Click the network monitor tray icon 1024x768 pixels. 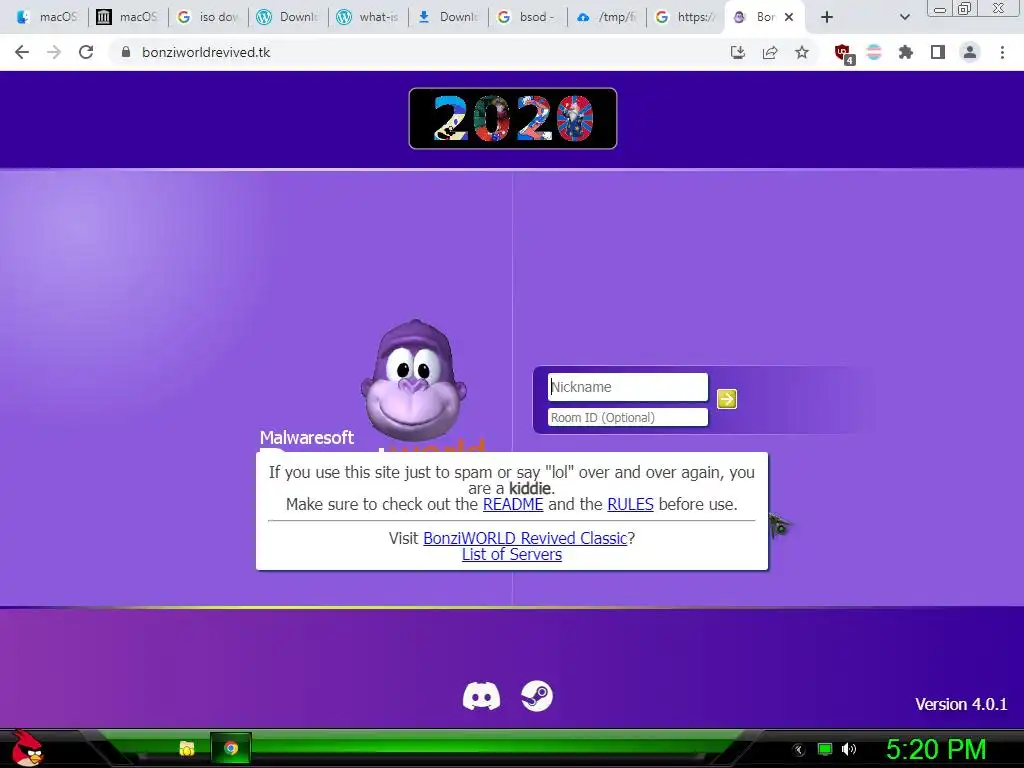(x=825, y=749)
